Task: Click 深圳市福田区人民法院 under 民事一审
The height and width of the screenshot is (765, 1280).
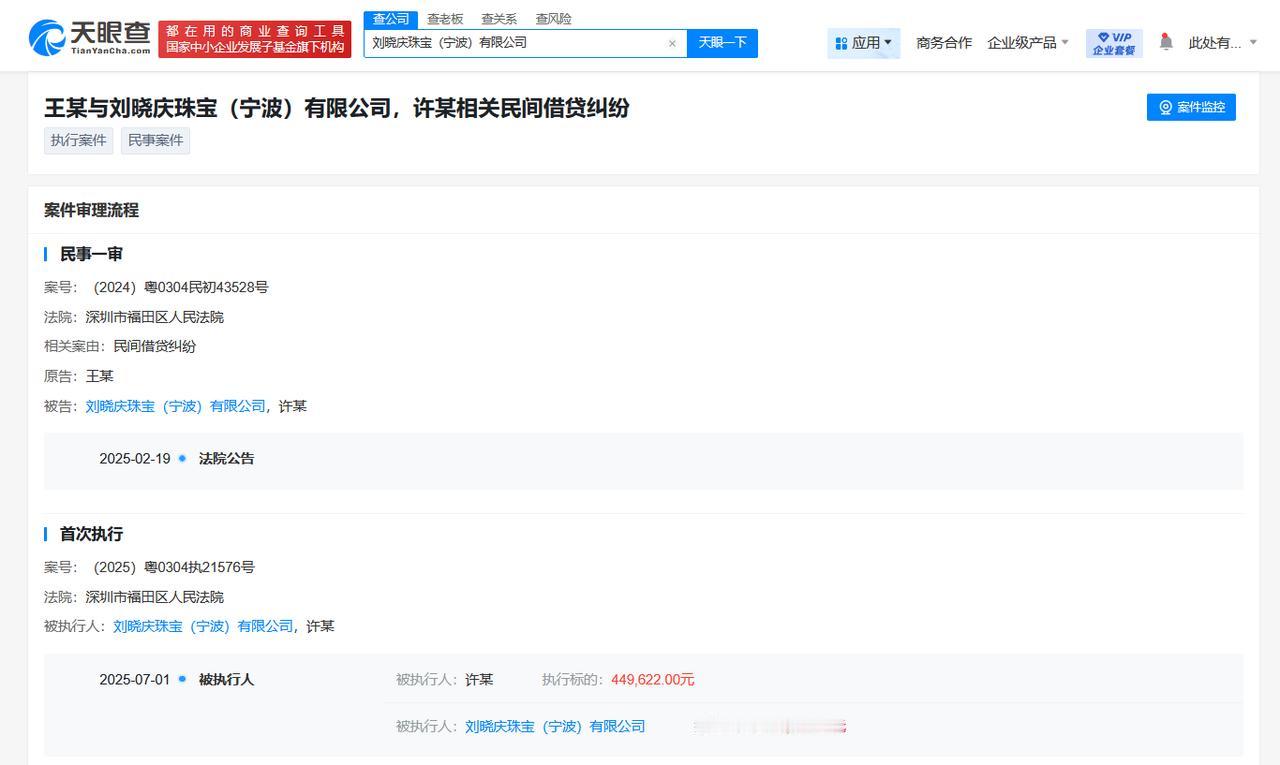Action: pos(155,317)
